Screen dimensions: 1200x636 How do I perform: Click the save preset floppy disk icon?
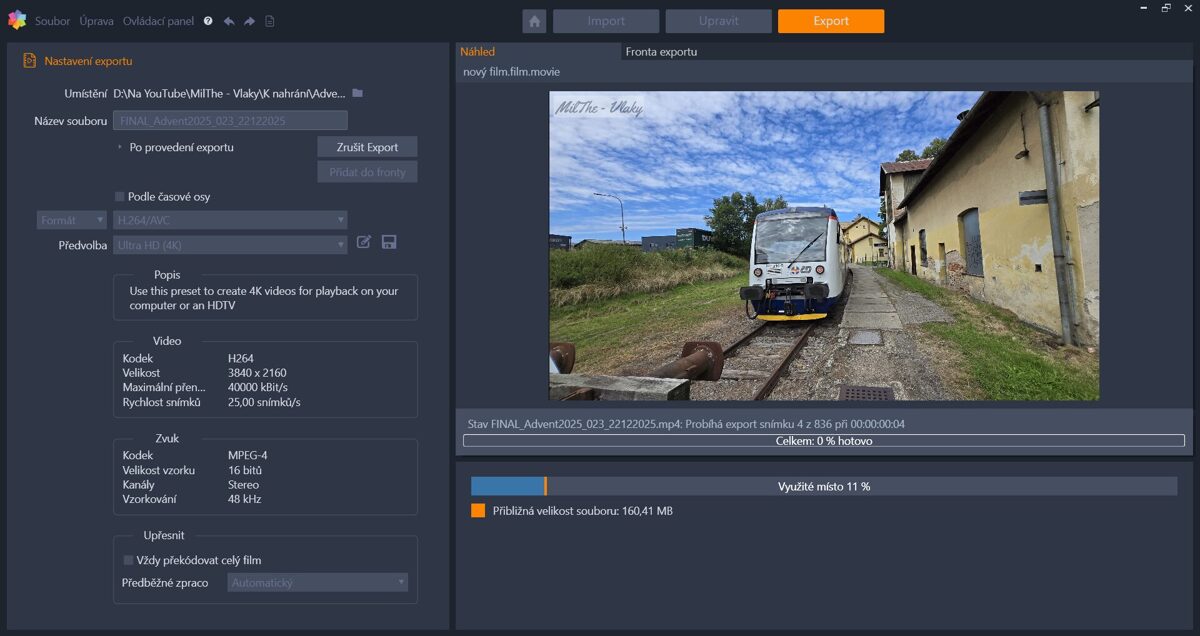click(389, 242)
